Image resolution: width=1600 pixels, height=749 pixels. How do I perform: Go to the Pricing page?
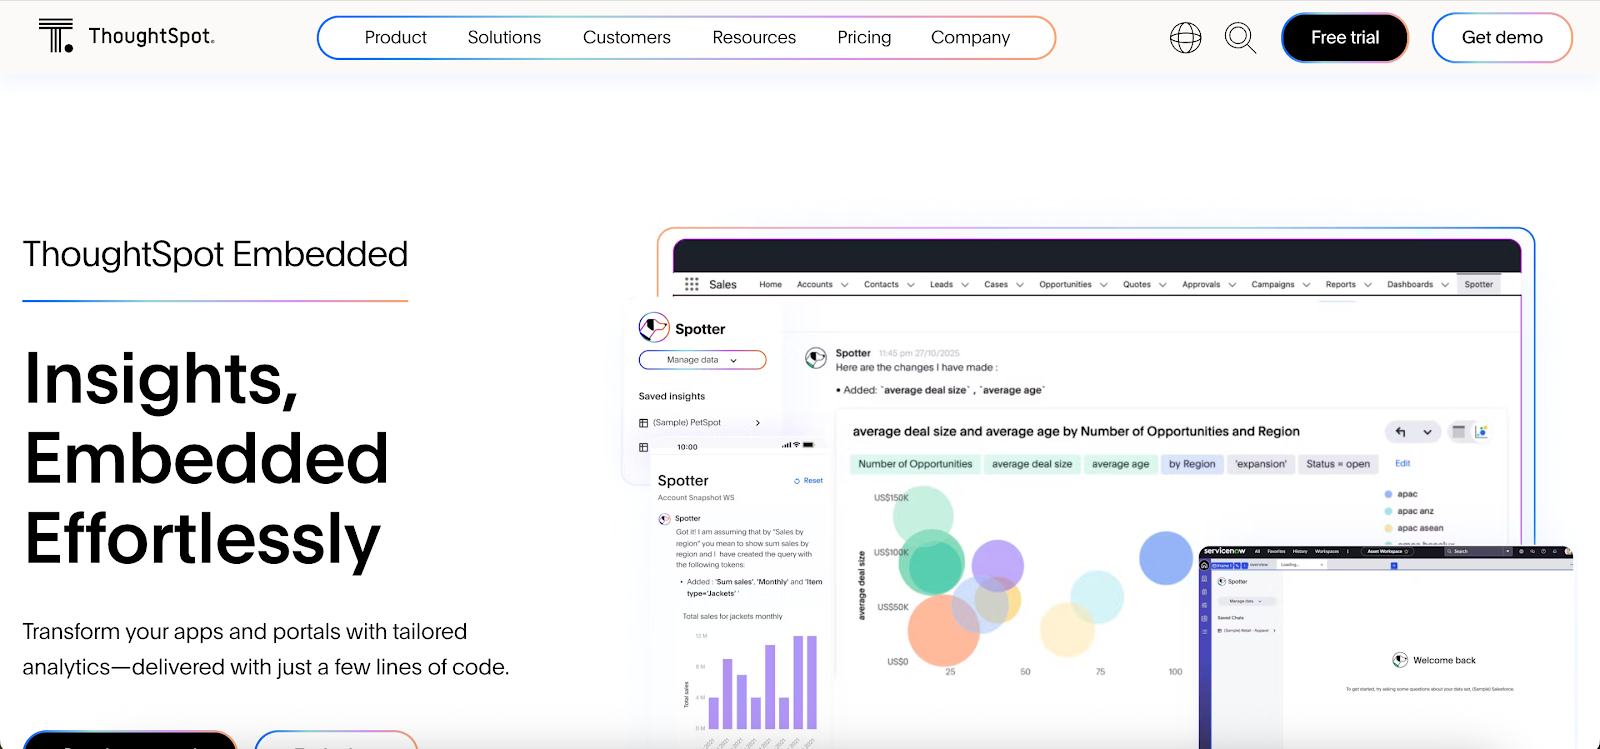[864, 38]
